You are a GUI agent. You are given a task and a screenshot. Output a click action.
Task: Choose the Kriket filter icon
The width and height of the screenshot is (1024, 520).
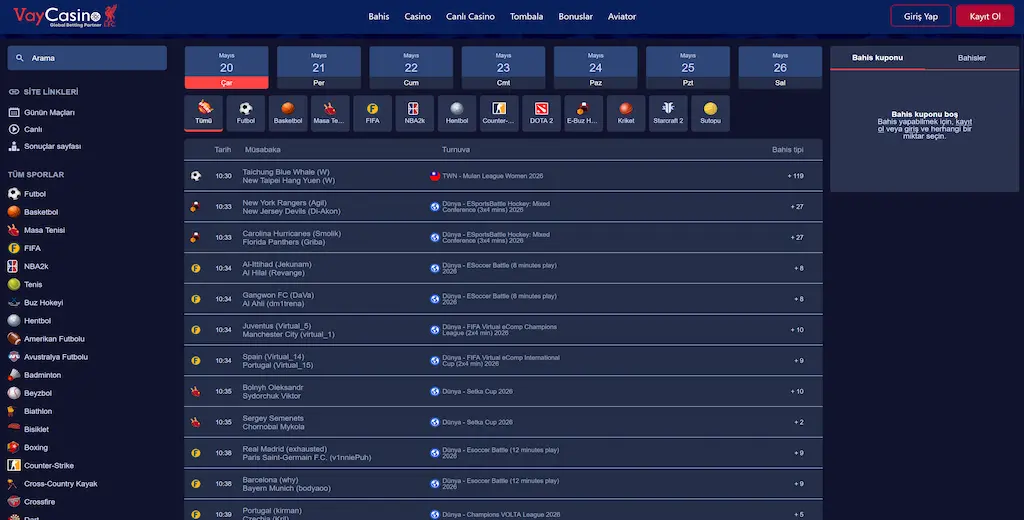pyautogui.click(x=626, y=113)
